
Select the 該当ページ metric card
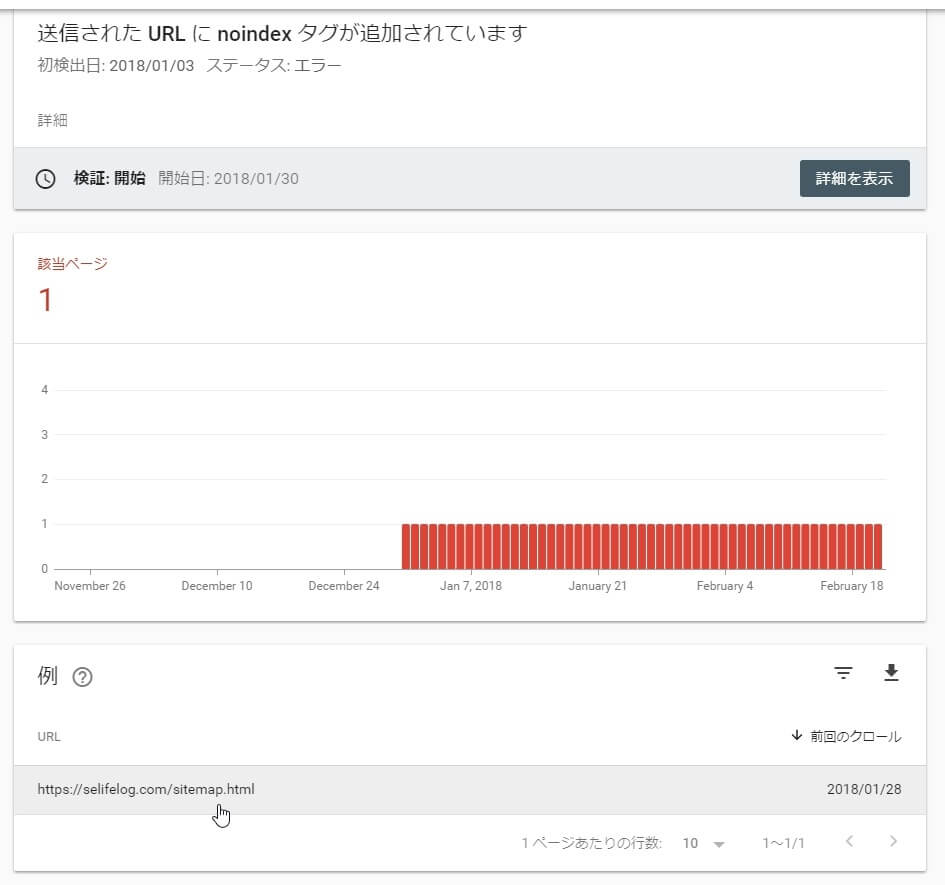point(72,286)
